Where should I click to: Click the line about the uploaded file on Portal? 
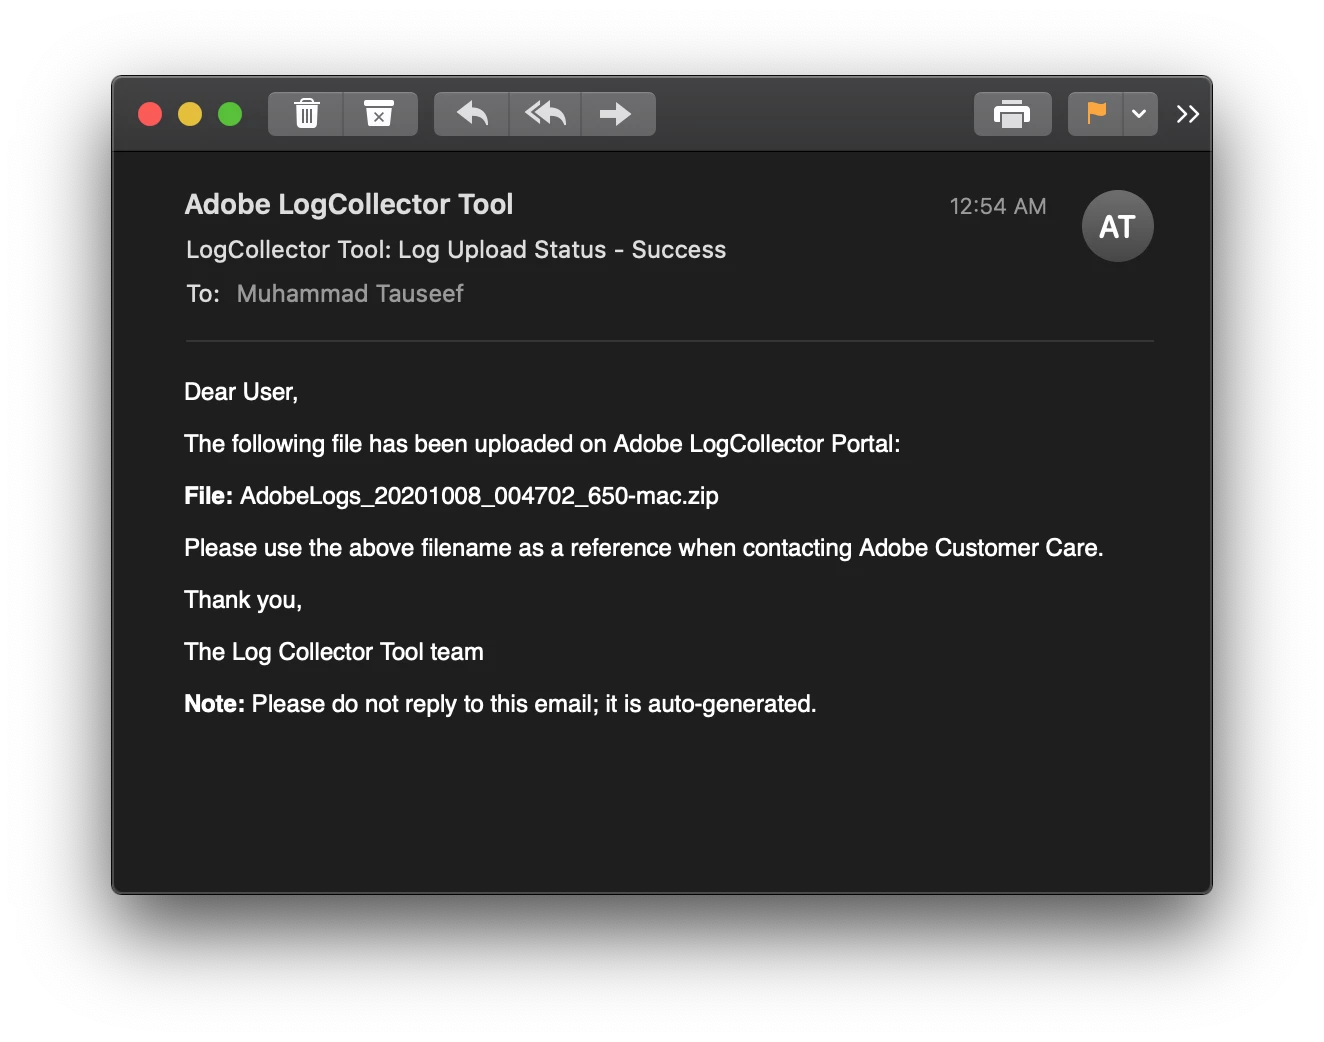(542, 444)
